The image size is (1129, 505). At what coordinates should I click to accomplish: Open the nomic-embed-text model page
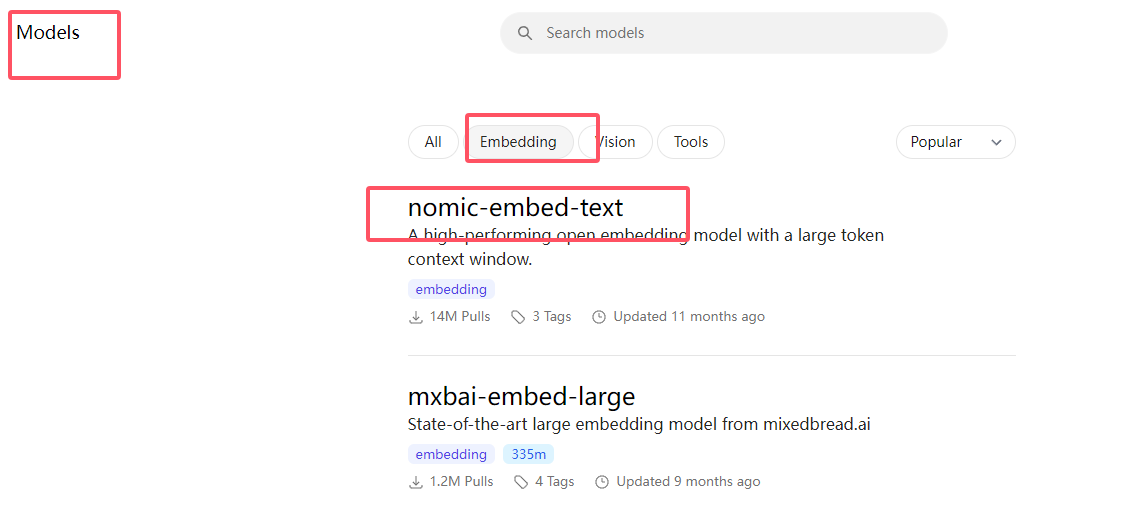[x=516, y=207]
